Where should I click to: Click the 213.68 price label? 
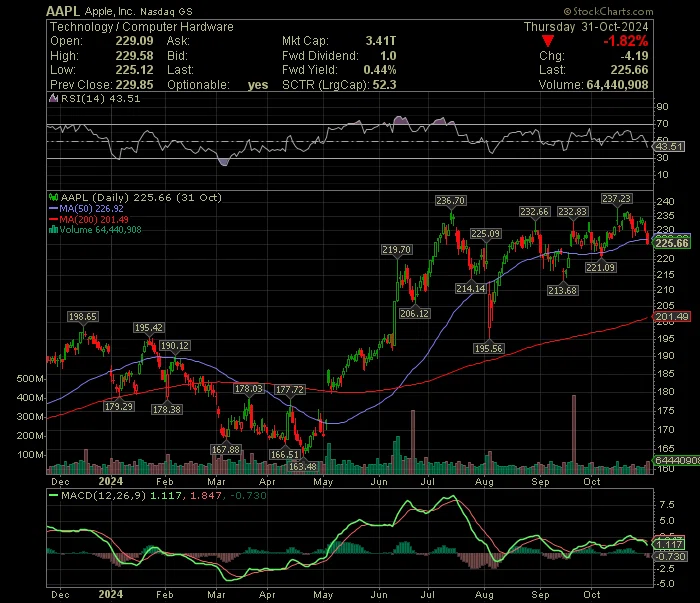pos(562,291)
